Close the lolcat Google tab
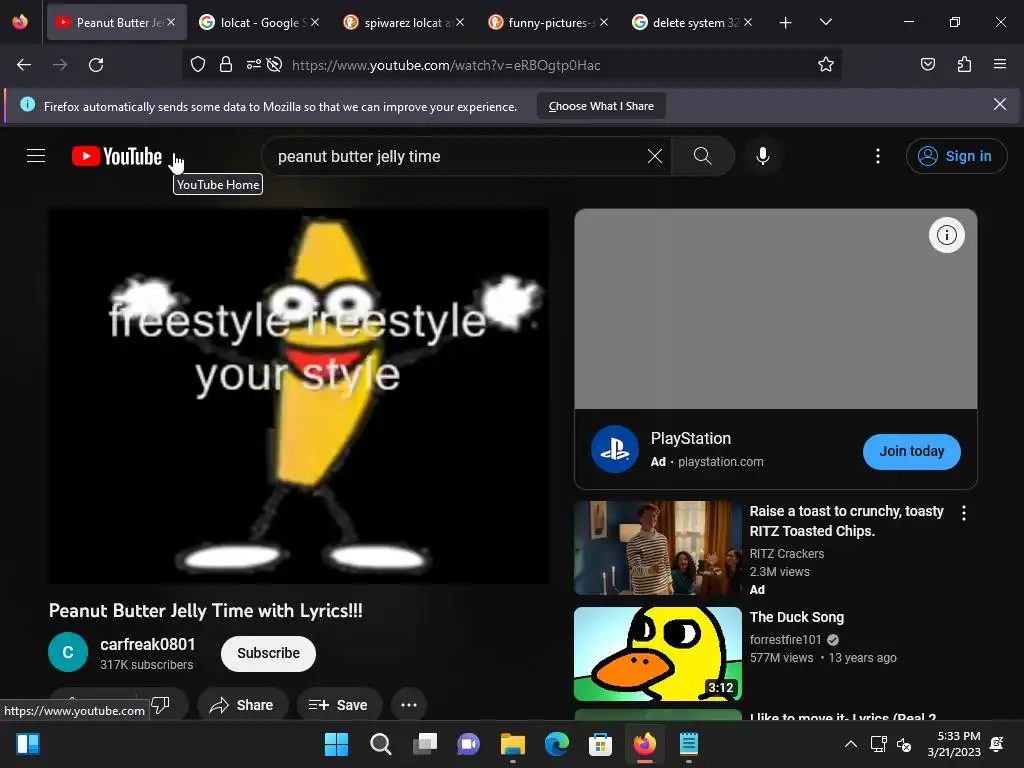The width and height of the screenshot is (1024, 768). (x=315, y=23)
